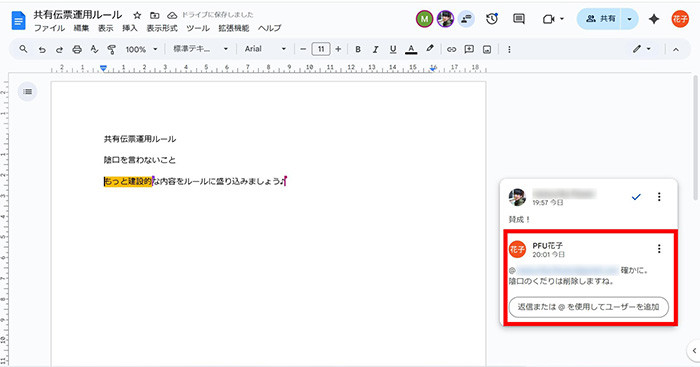Image resolution: width=700 pixels, height=367 pixels.
Task: Open the editing mode pencil dropdown
Action: [642, 49]
